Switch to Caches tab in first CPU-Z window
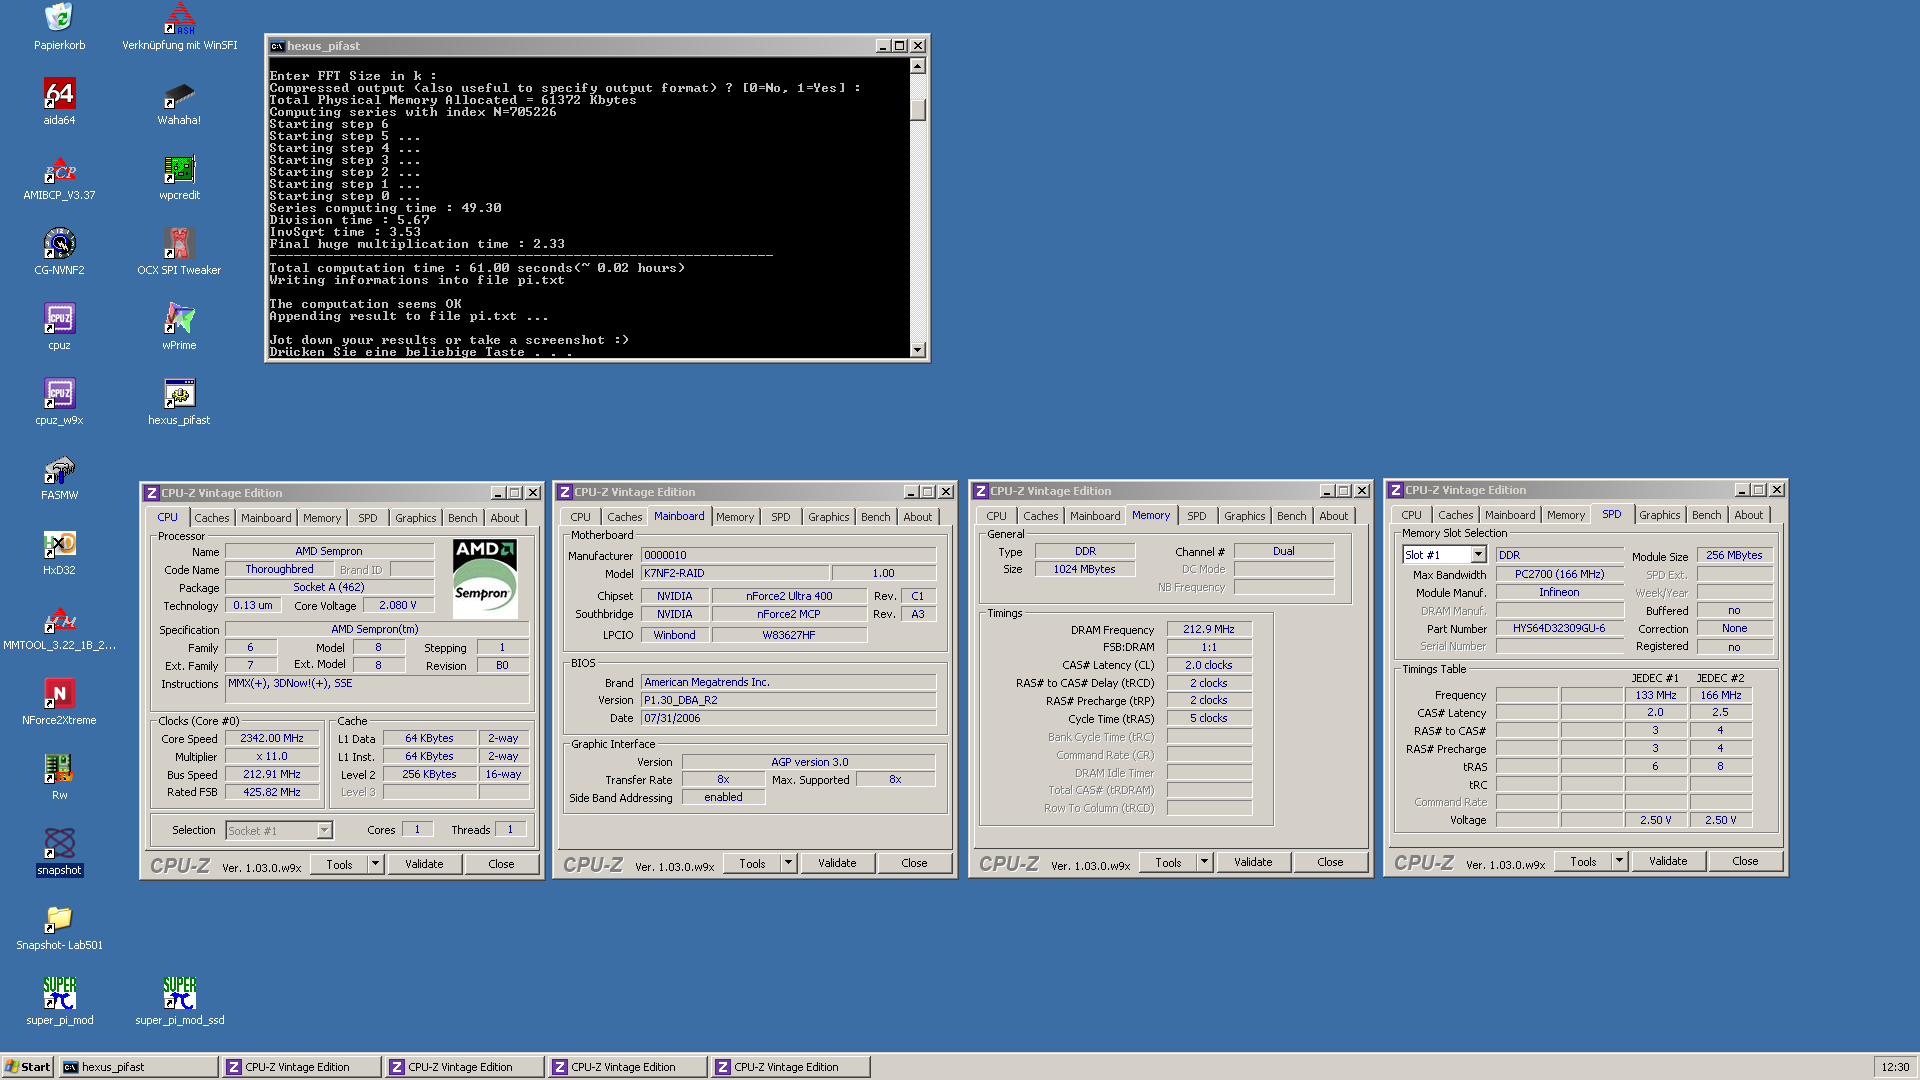 (x=211, y=518)
